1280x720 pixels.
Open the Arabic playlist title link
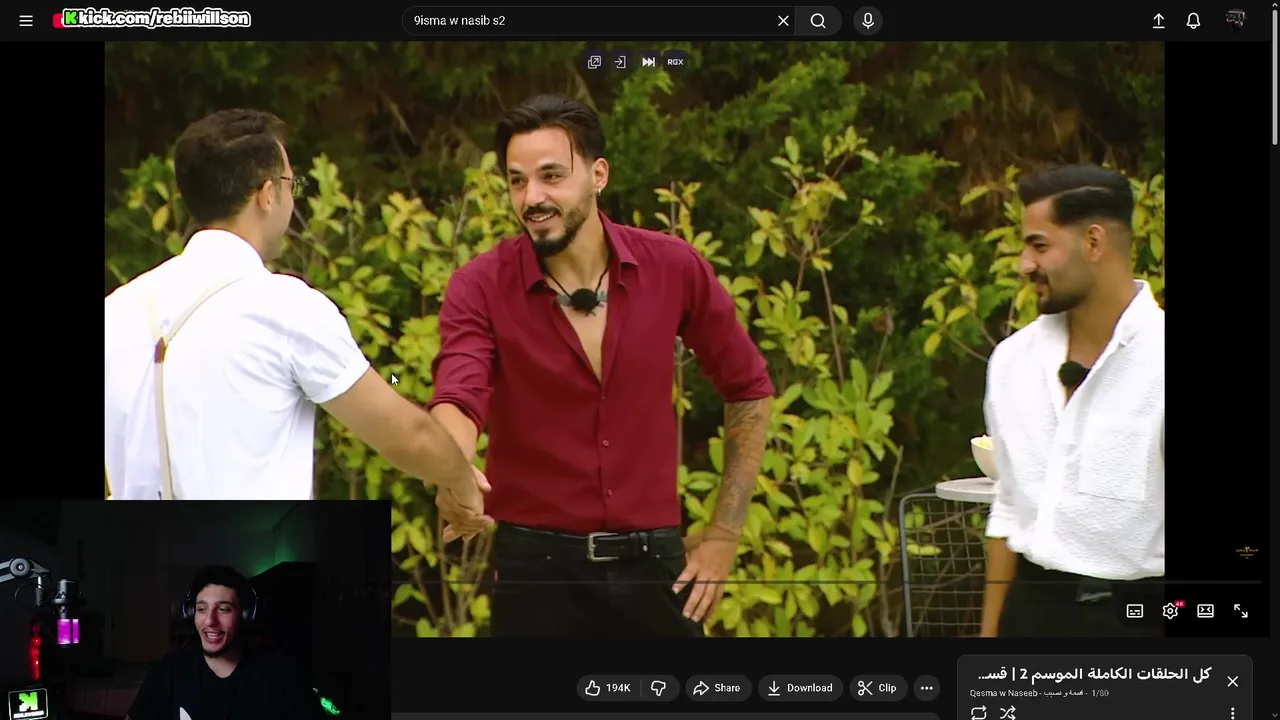coord(1094,675)
